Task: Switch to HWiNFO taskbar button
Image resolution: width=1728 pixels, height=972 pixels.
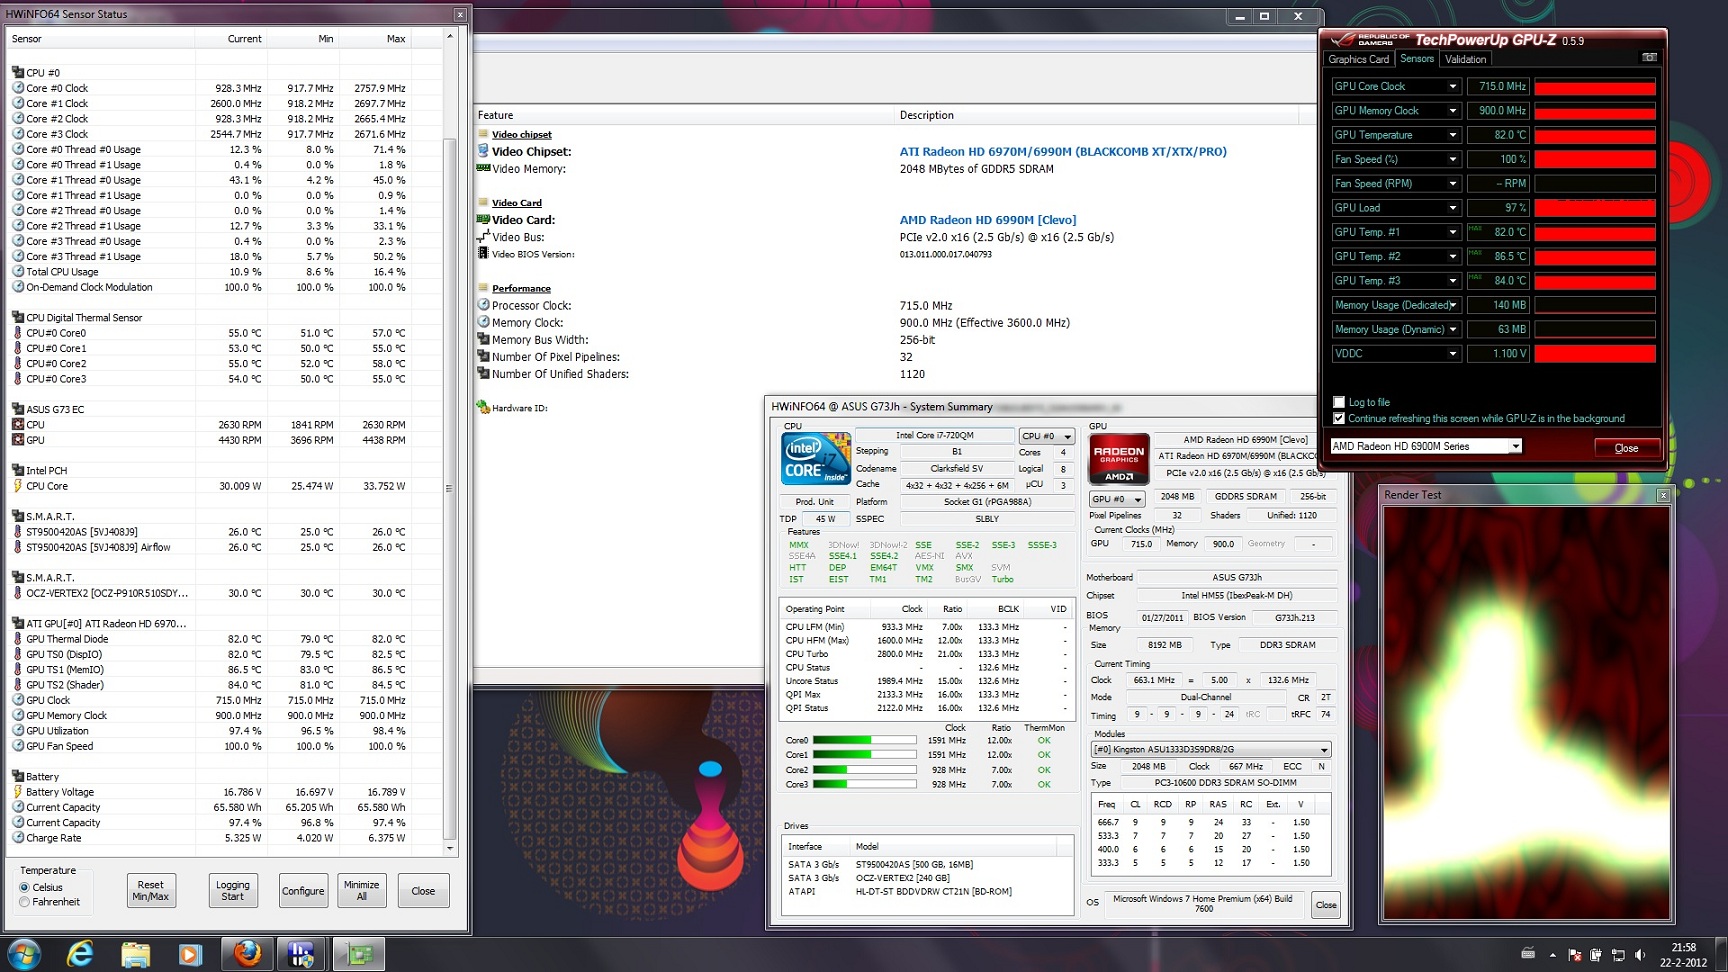Action: 300,954
